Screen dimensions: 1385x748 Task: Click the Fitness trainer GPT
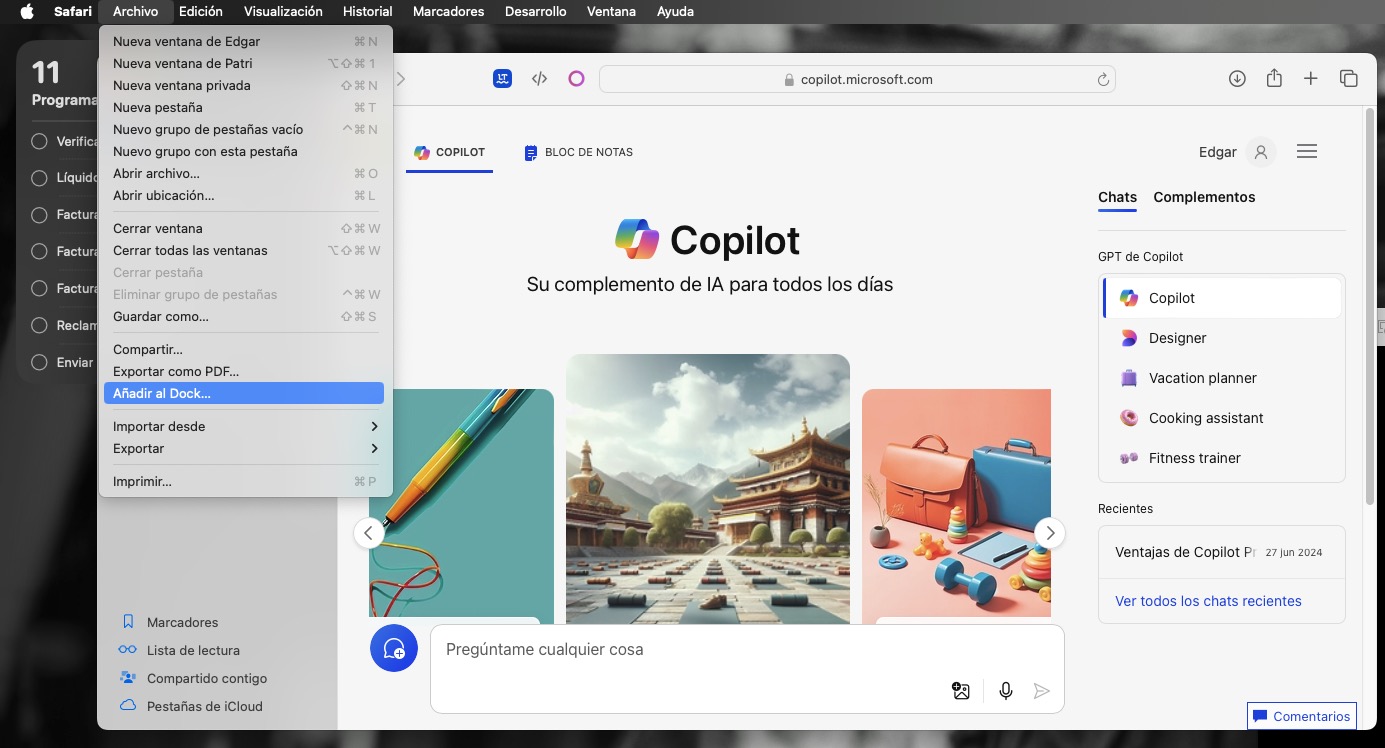click(x=1193, y=458)
